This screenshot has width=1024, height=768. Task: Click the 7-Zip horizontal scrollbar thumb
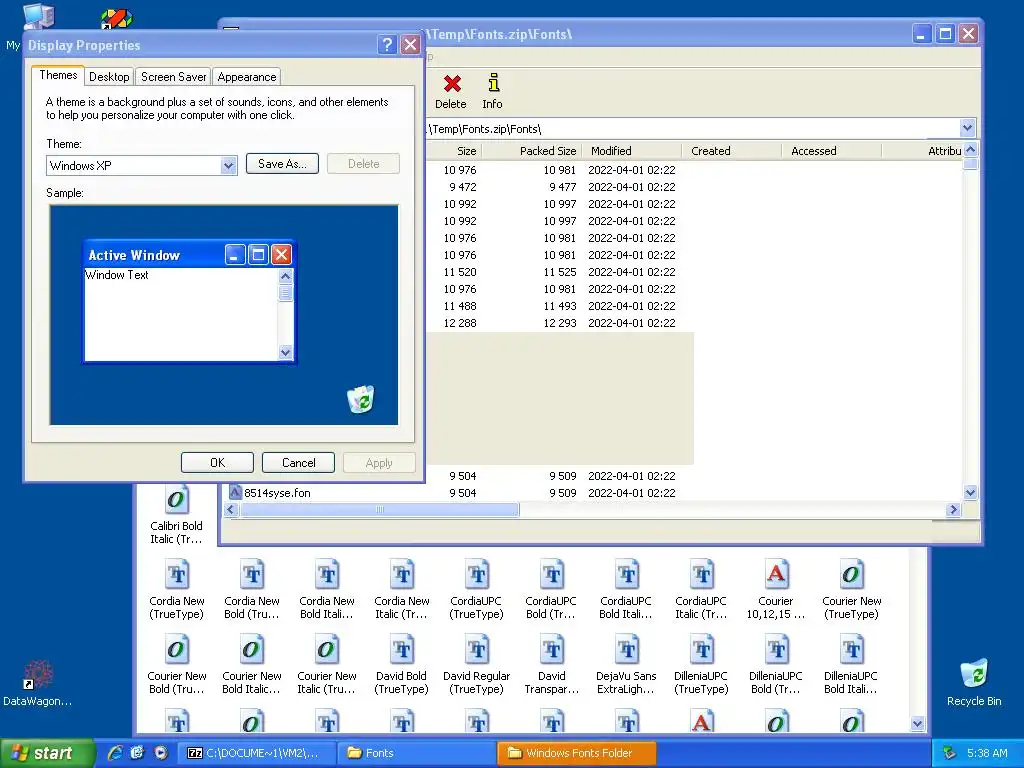pos(379,509)
